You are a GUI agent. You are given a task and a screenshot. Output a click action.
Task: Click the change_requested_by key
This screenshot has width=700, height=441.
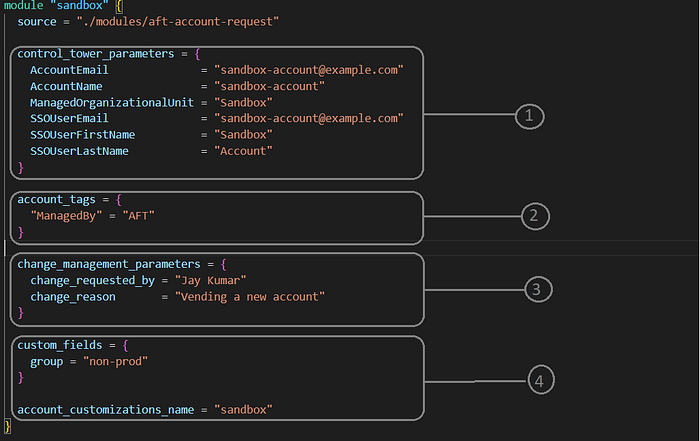(92, 281)
